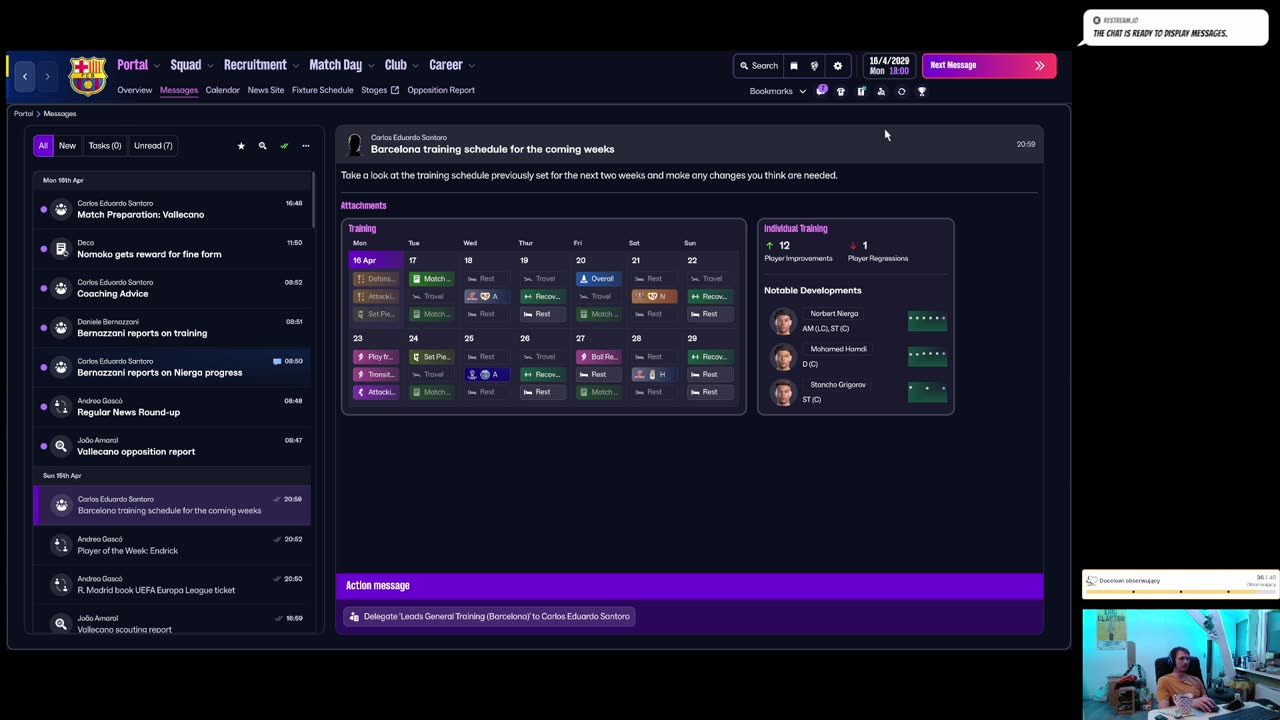Screen dimensions: 1280x720
Task: Click the external link icon beside Stages
Action: click(x=395, y=90)
